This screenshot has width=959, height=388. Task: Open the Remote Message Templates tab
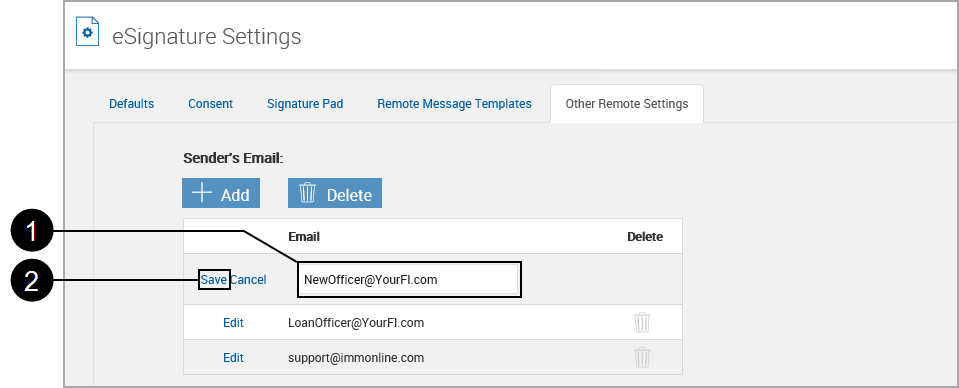point(454,104)
